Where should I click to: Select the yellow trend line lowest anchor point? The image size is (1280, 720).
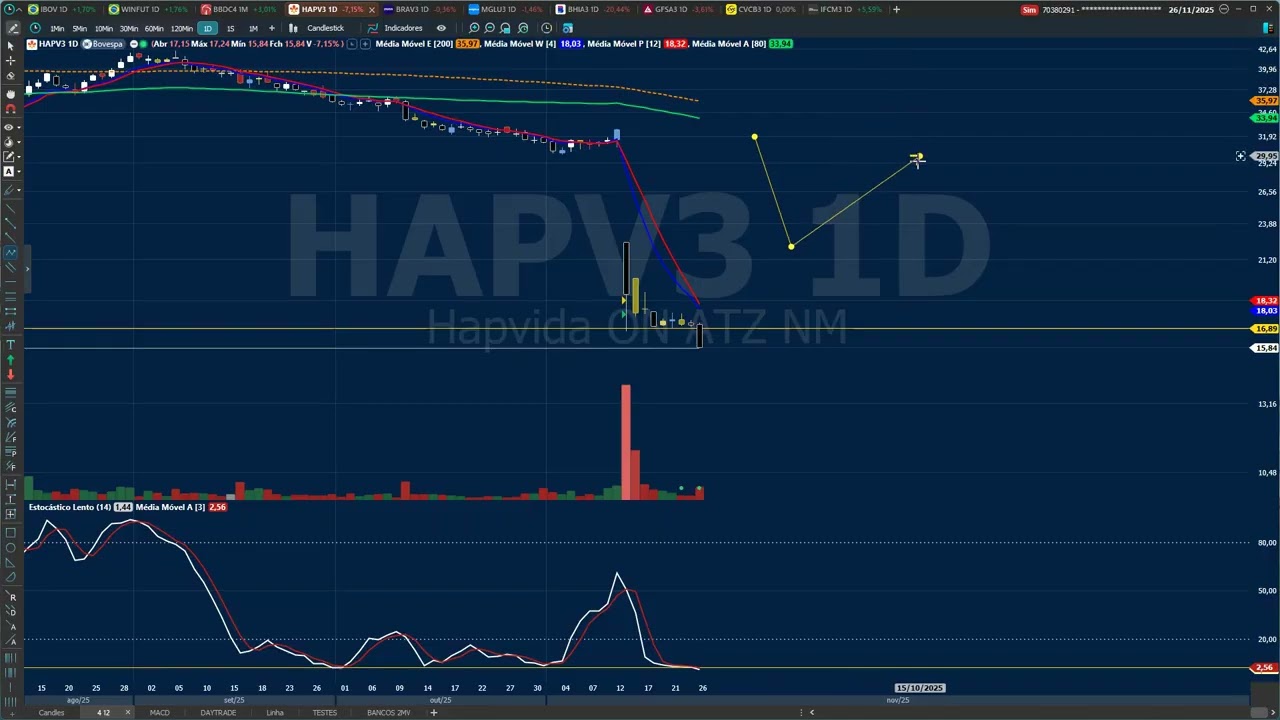(791, 246)
